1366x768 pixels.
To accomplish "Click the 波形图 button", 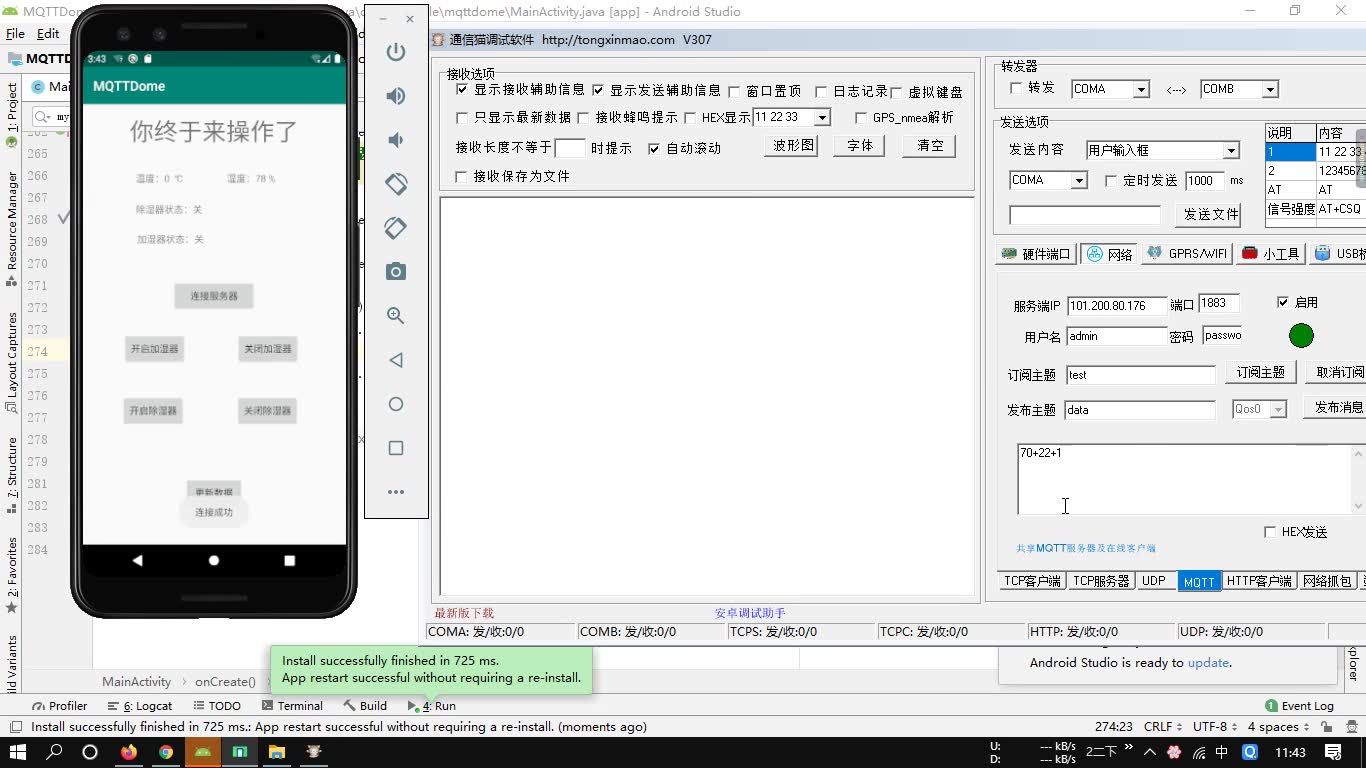I will [x=792, y=146].
